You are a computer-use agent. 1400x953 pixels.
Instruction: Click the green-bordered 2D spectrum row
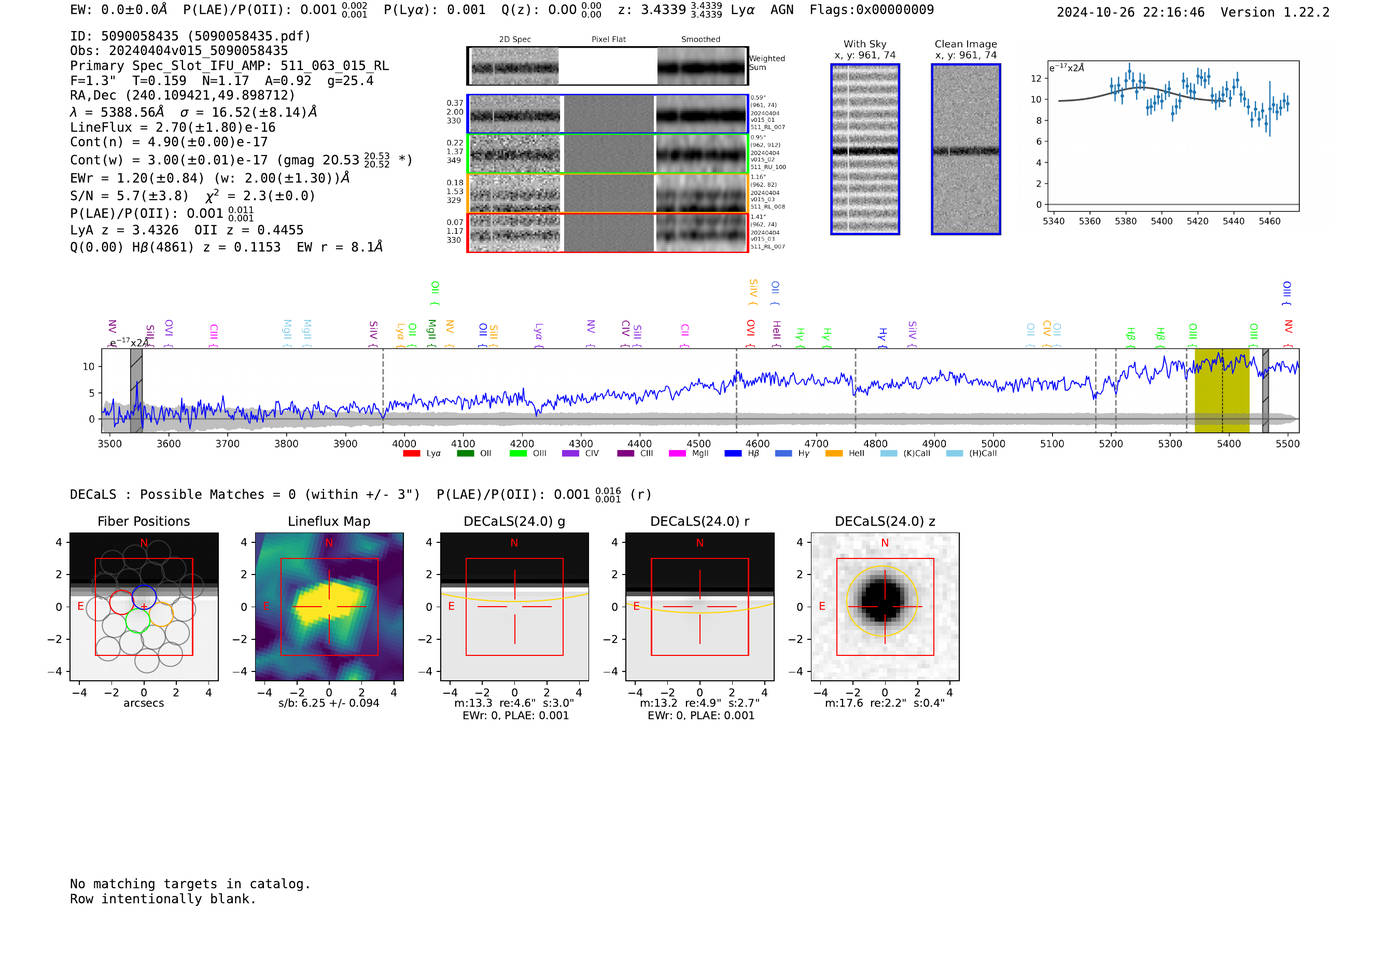(x=608, y=154)
